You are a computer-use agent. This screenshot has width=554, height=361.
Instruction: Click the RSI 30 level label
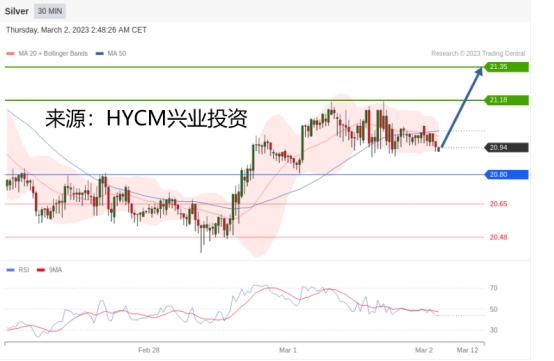click(494, 330)
